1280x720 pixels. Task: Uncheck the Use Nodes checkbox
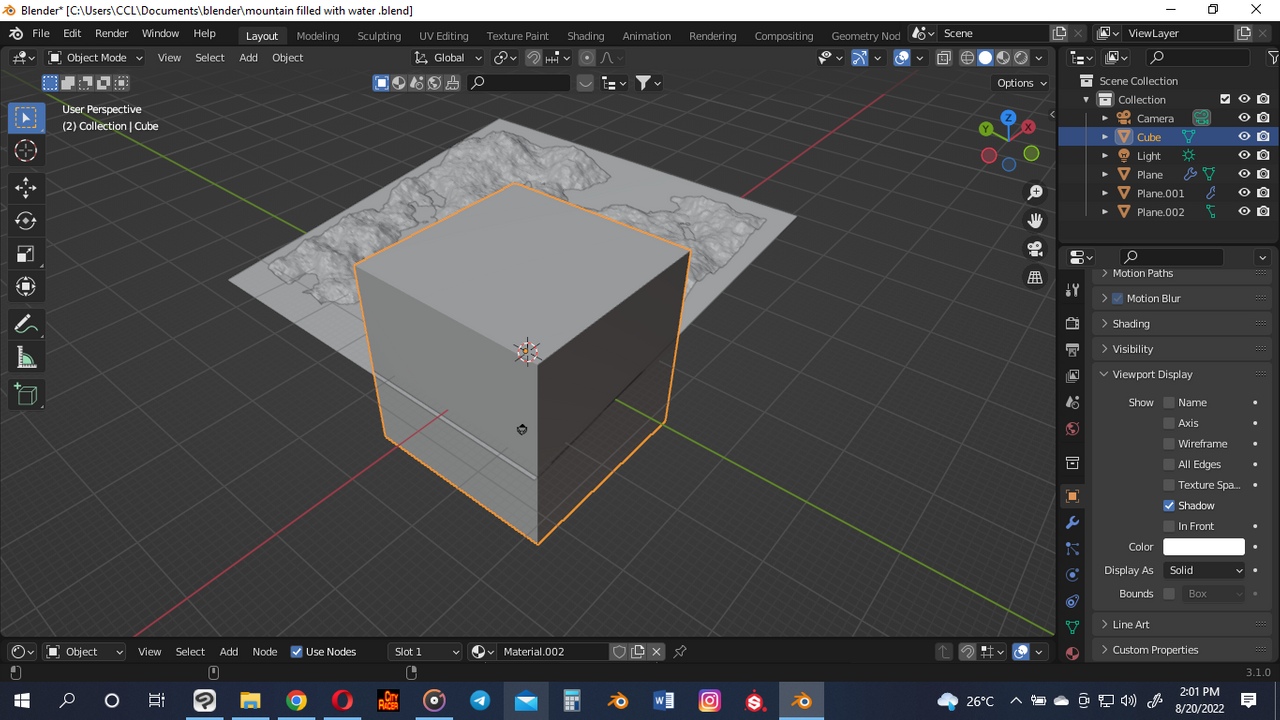click(x=296, y=652)
